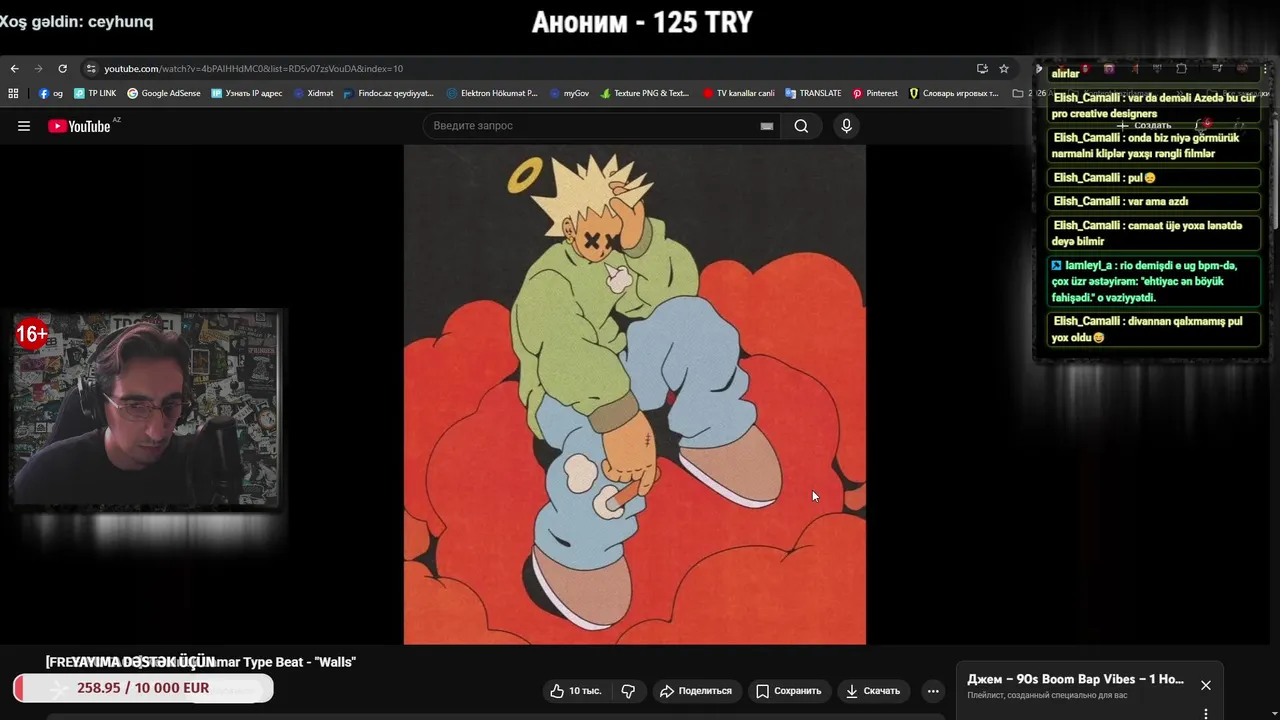Image resolution: width=1280 pixels, height=720 pixels.
Task: Open the Словарь игровых bookmark
Action: pyautogui.click(x=953, y=93)
